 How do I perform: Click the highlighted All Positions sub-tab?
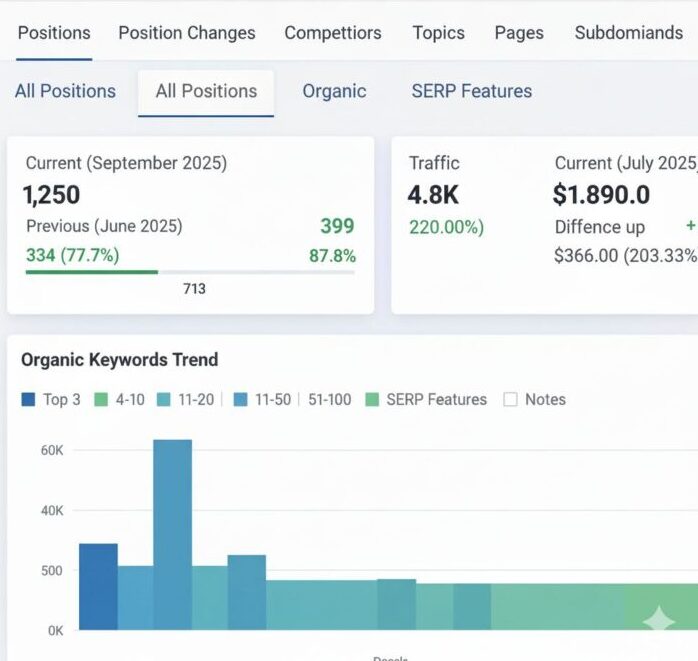206,91
